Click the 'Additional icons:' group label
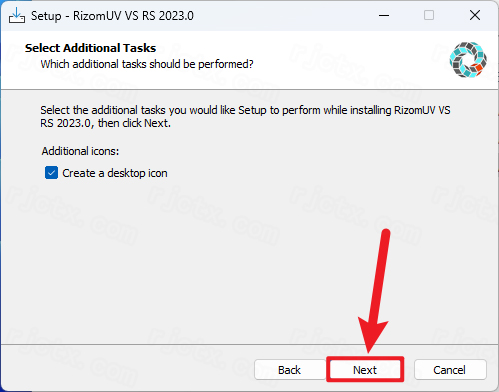This screenshot has width=499, height=392. tap(80, 151)
